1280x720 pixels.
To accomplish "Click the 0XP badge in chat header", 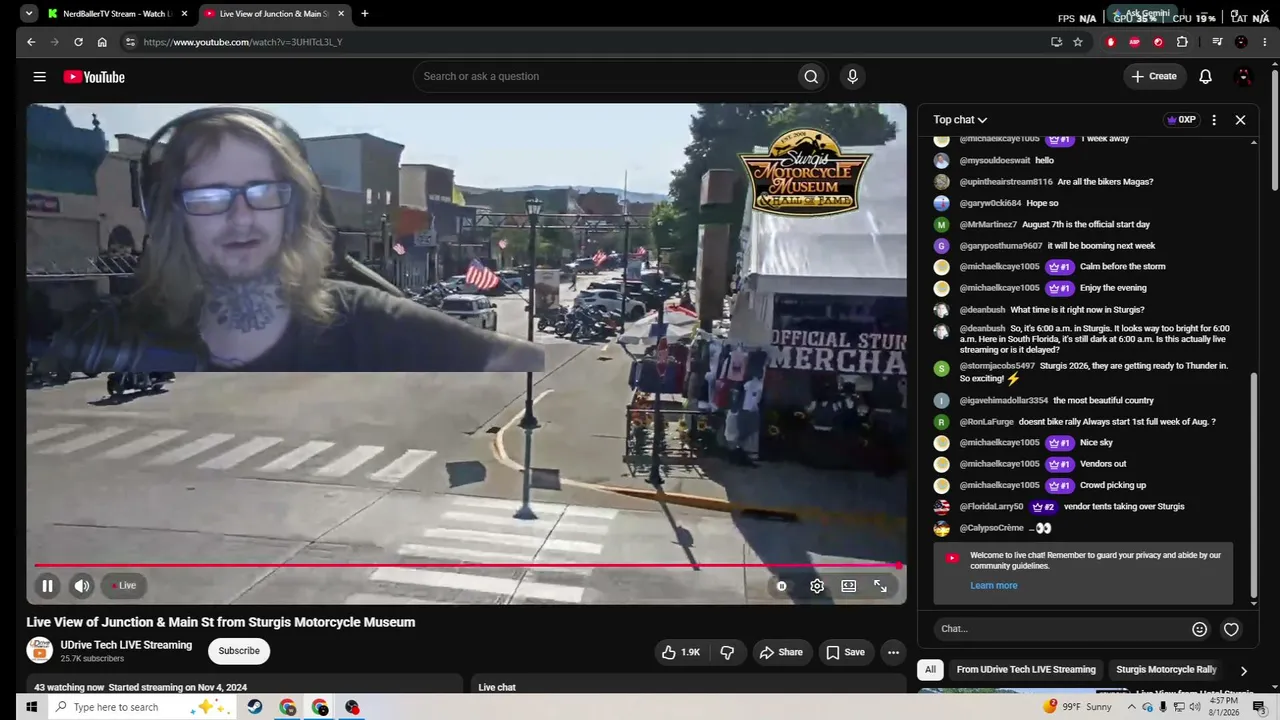I will (x=1181, y=120).
